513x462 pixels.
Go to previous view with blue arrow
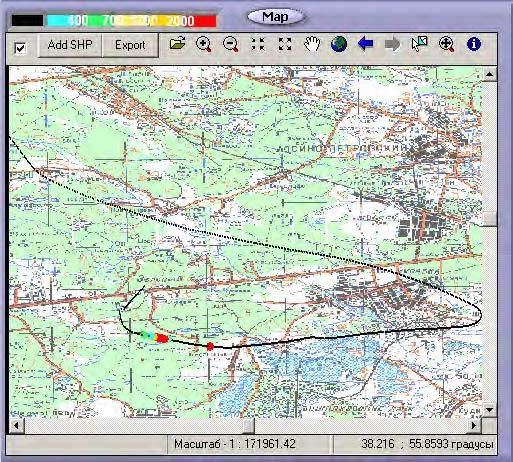coord(365,44)
